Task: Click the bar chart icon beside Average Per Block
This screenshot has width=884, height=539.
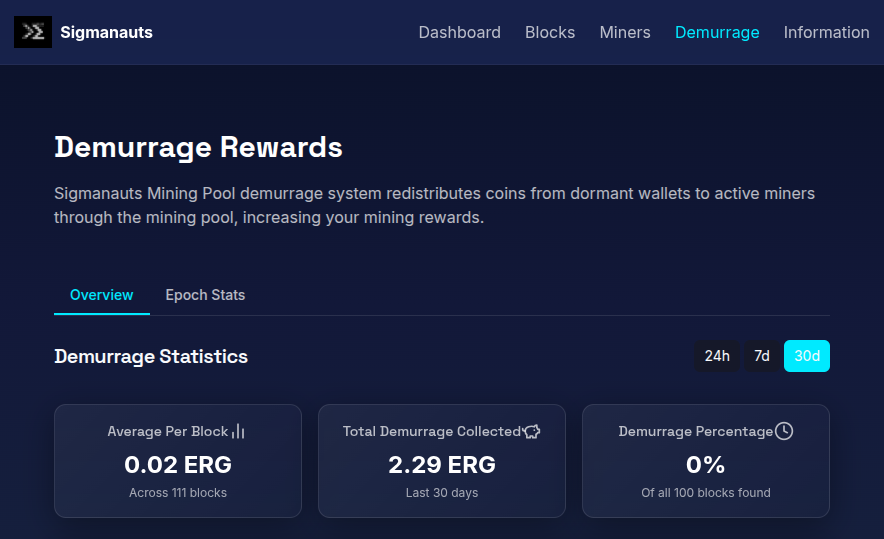Action: coord(238,431)
